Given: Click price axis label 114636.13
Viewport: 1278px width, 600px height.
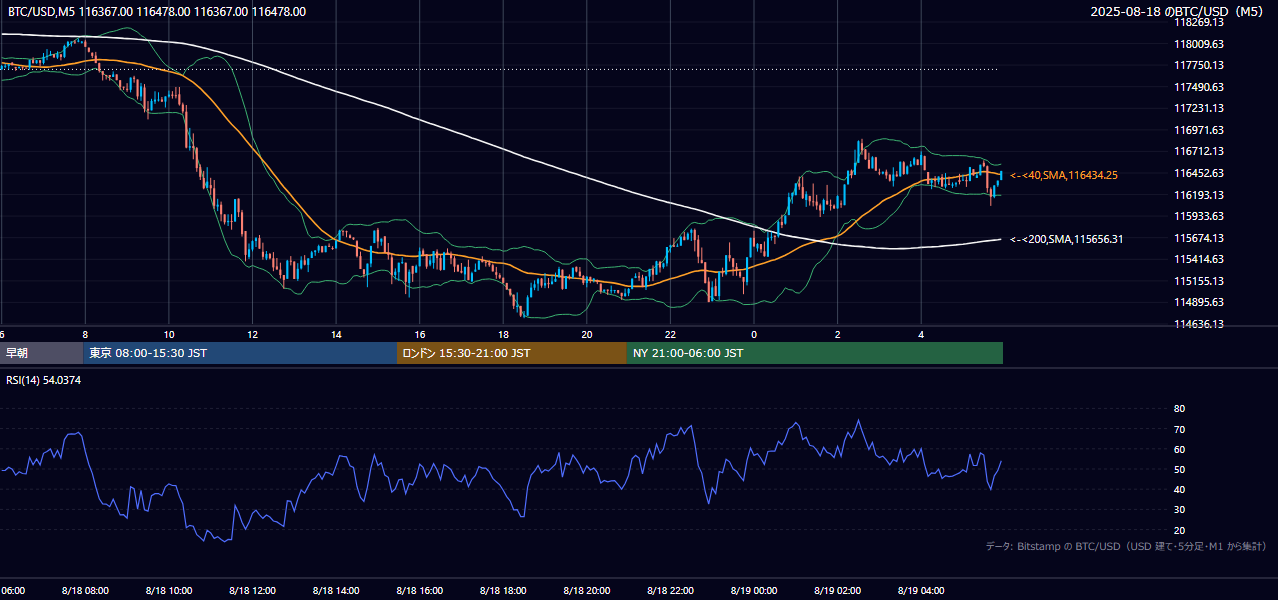Looking at the screenshot, I should (1199, 324).
